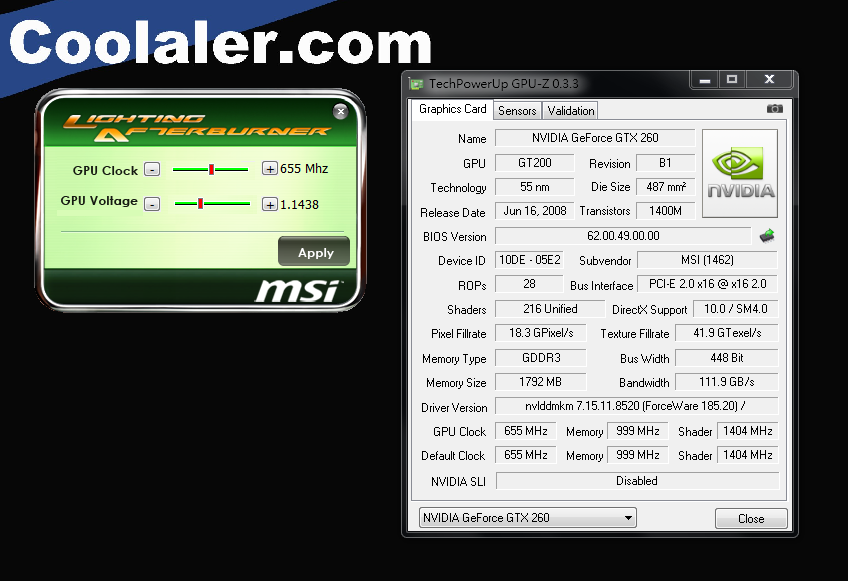Click the Driver Version field
The height and width of the screenshot is (581, 848).
[x=636, y=406]
